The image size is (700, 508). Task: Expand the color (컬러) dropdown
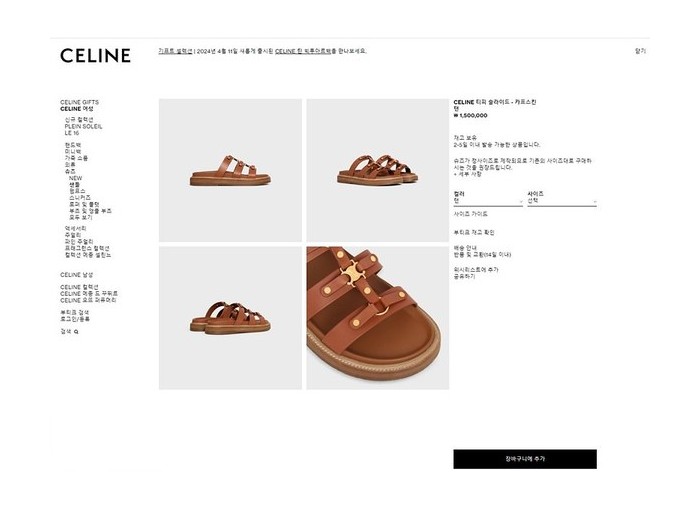pos(488,198)
